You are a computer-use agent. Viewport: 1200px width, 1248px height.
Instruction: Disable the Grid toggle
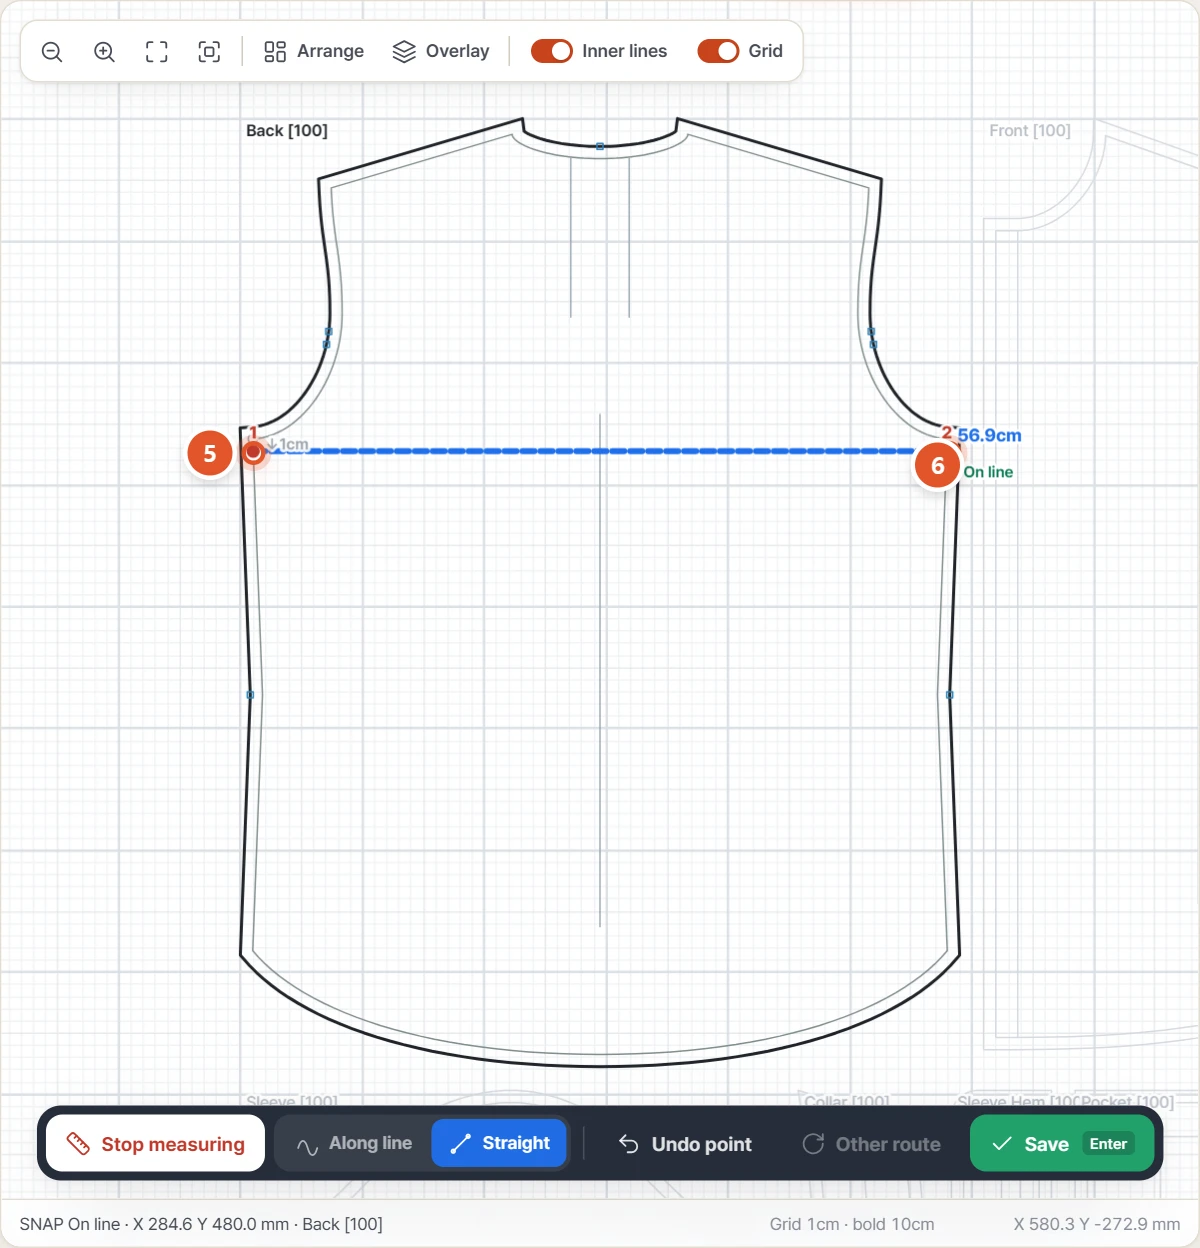(x=718, y=51)
